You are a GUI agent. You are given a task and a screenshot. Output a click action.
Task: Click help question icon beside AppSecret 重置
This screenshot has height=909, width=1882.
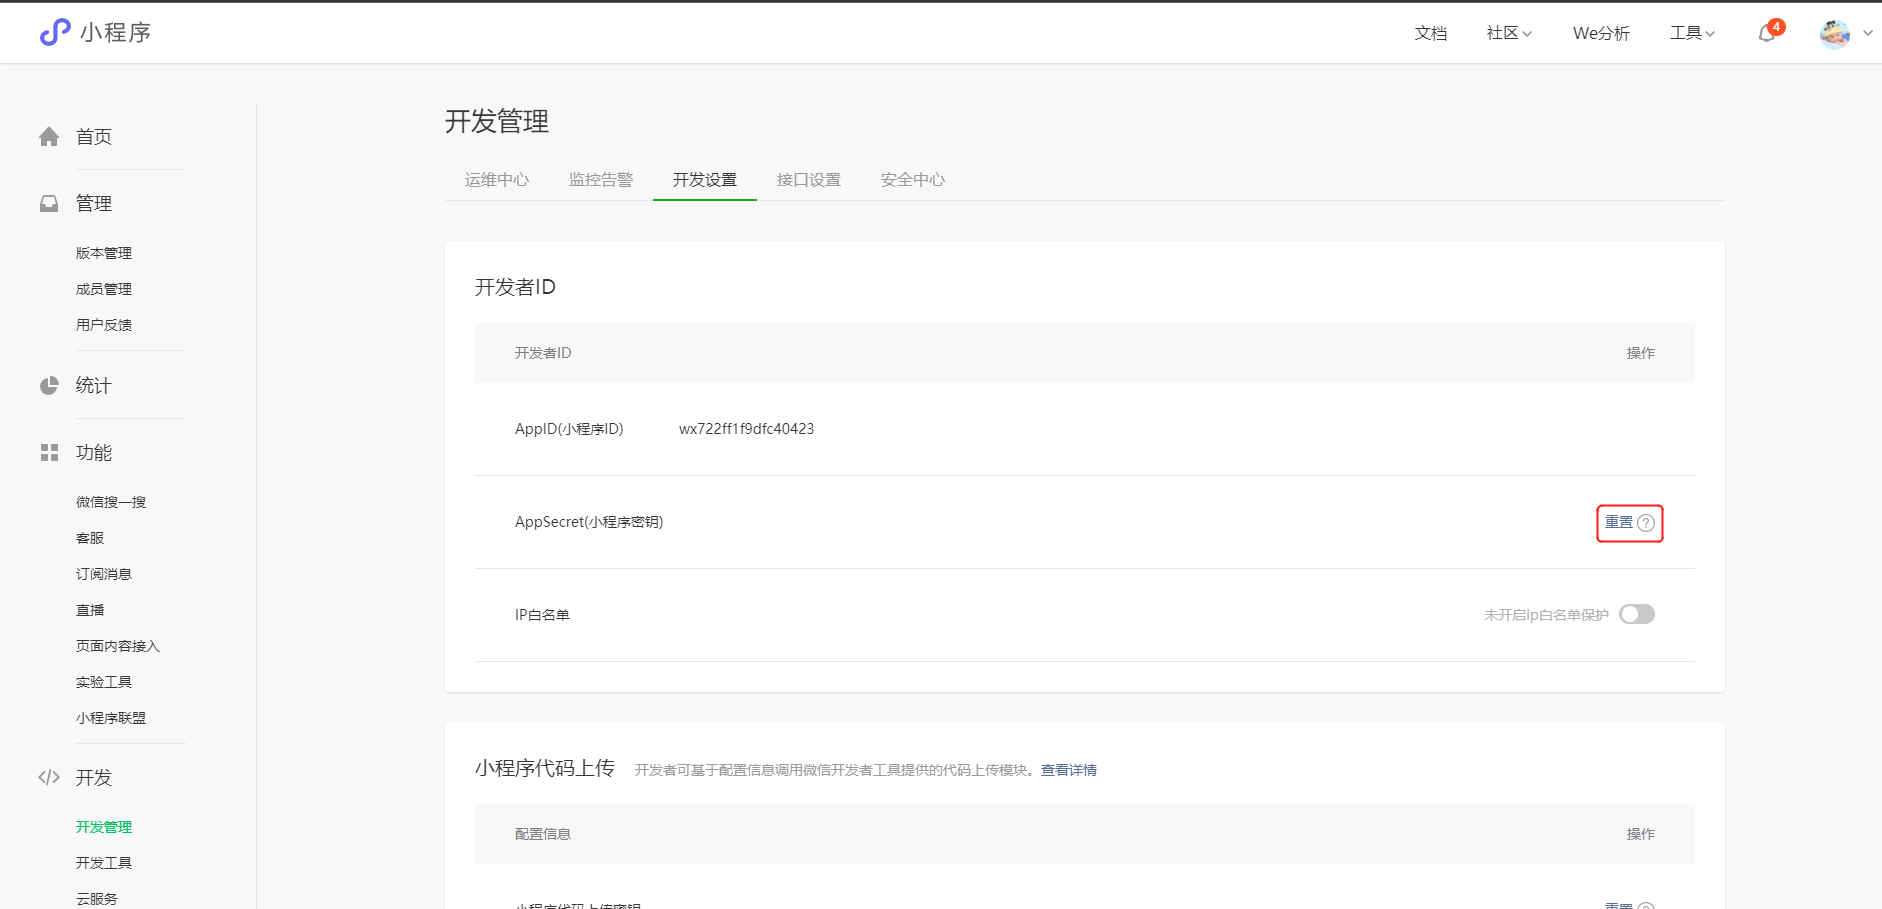[1646, 523]
